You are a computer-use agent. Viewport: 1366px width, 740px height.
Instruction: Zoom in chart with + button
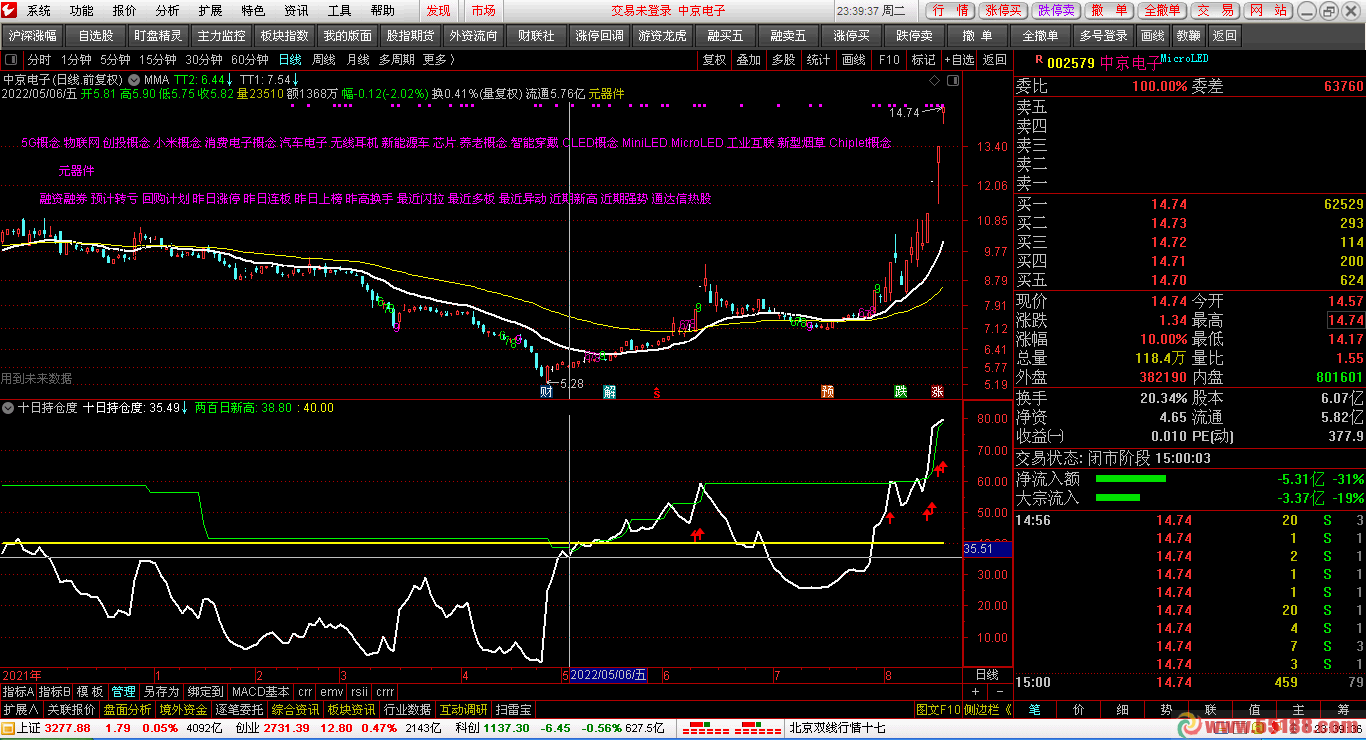976,691
